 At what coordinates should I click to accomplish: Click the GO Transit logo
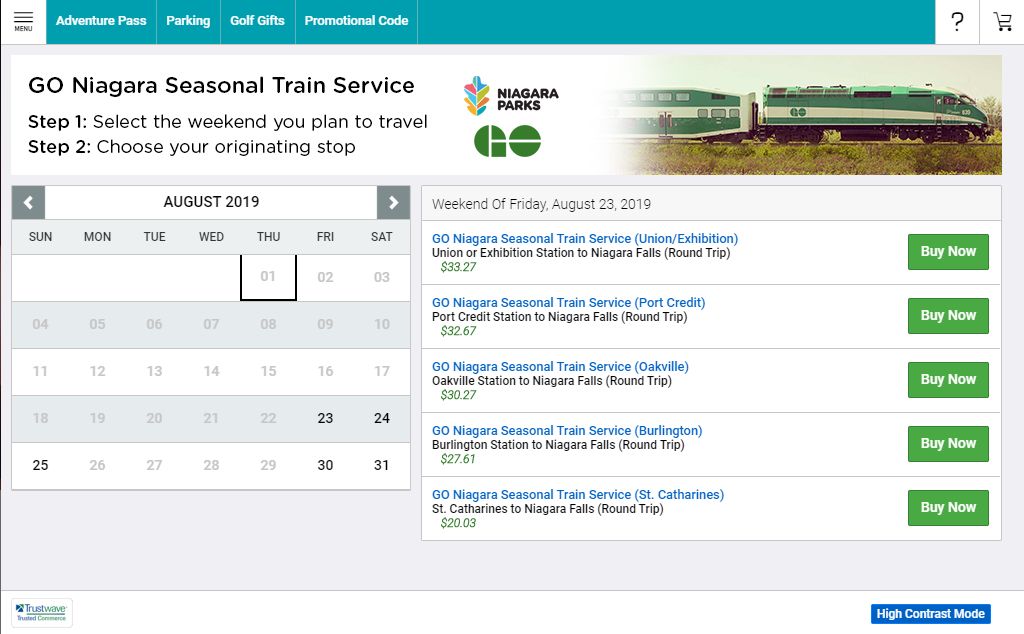[507, 141]
